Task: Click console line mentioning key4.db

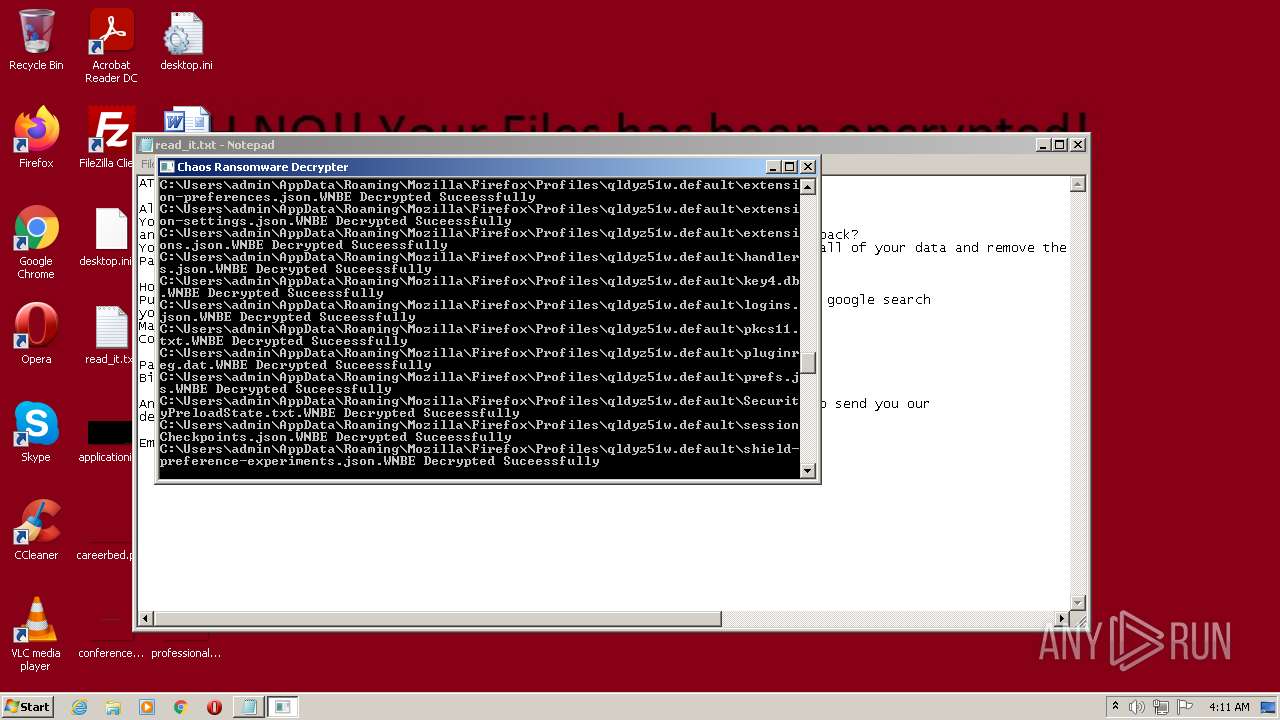Action: pos(480,287)
